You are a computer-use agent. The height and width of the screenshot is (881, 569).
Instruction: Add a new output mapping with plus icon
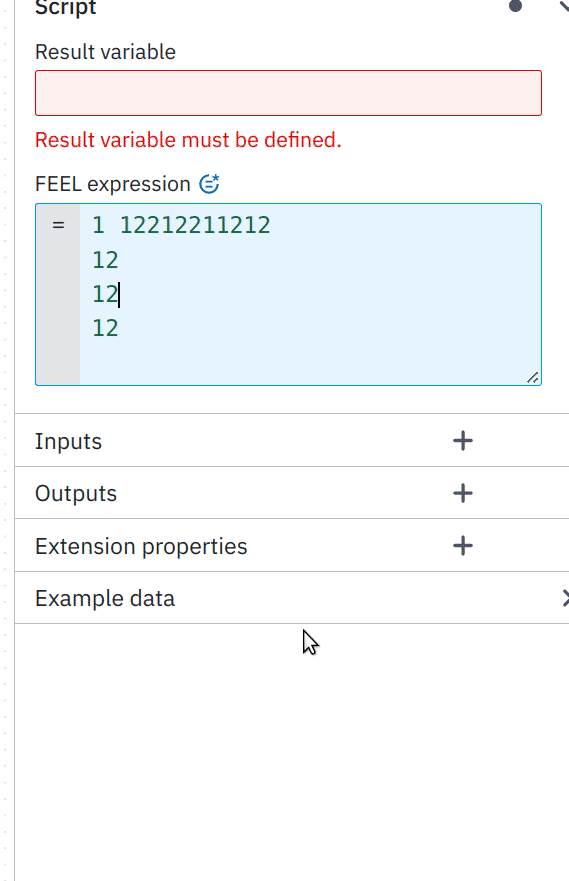tap(462, 493)
